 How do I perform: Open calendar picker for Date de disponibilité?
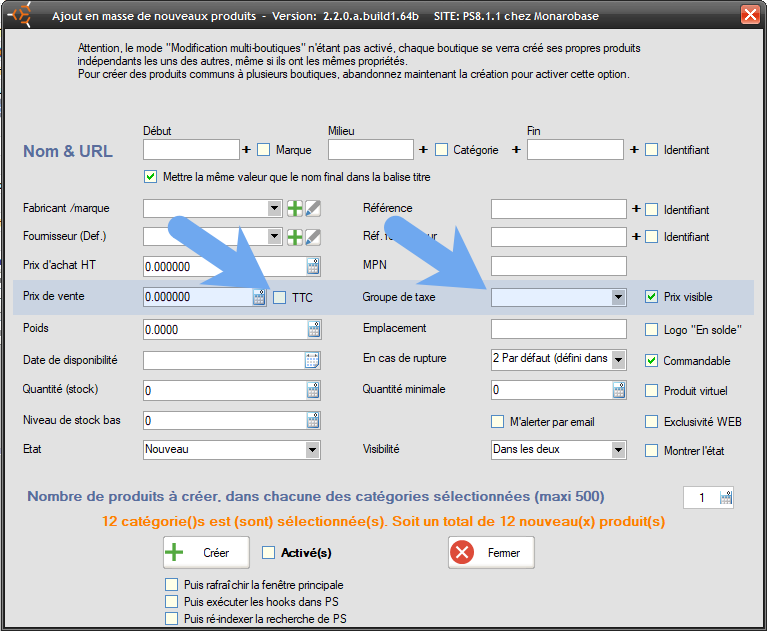pos(312,360)
